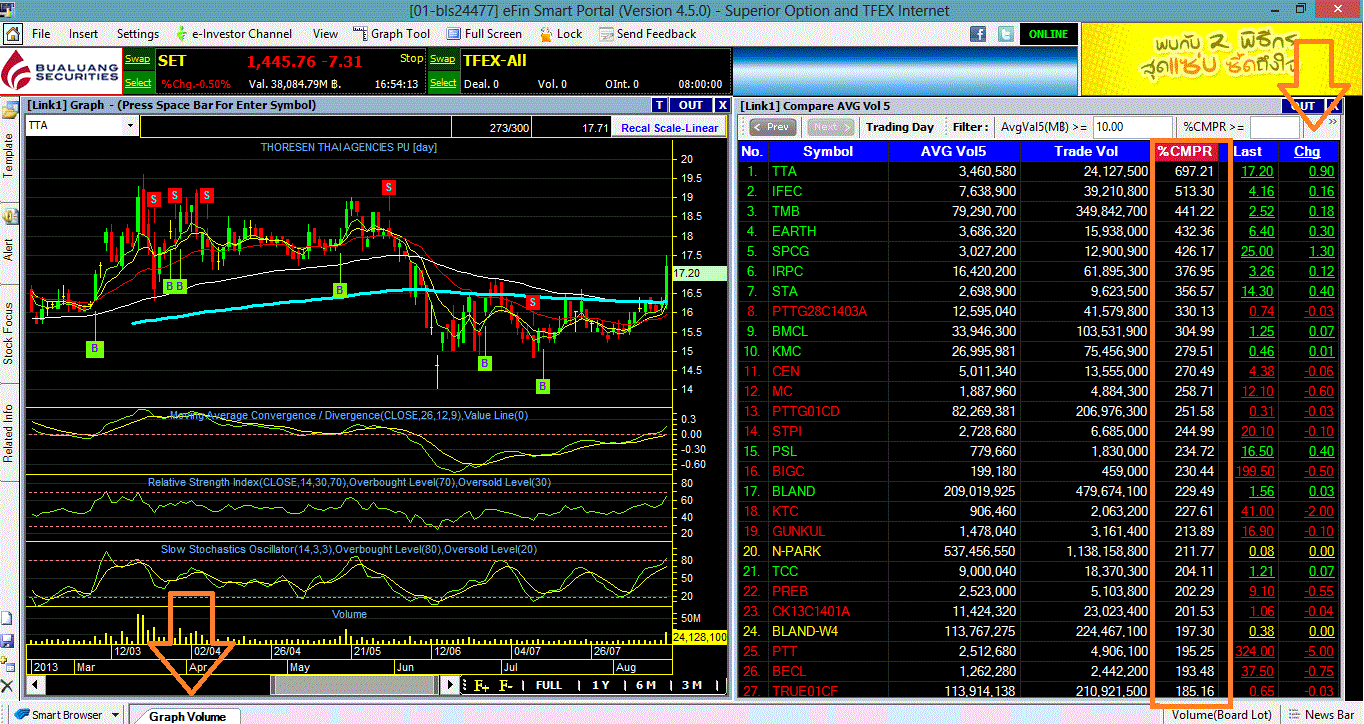
Task: Click the chart horizontal scrollbar thumb
Action: click(x=355, y=685)
